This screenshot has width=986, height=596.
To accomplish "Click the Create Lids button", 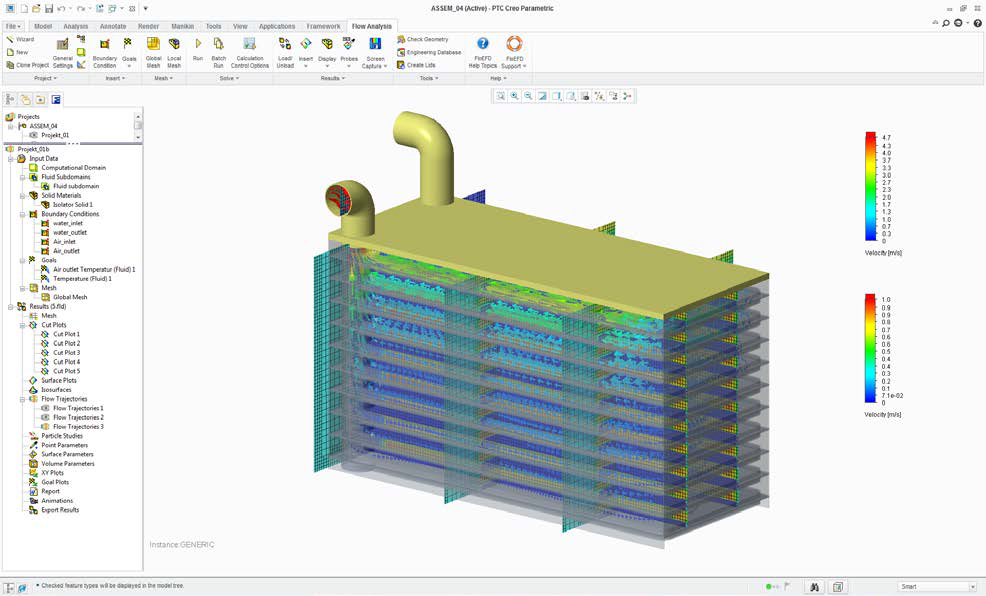I will pyautogui.click(x=416, y=65).
